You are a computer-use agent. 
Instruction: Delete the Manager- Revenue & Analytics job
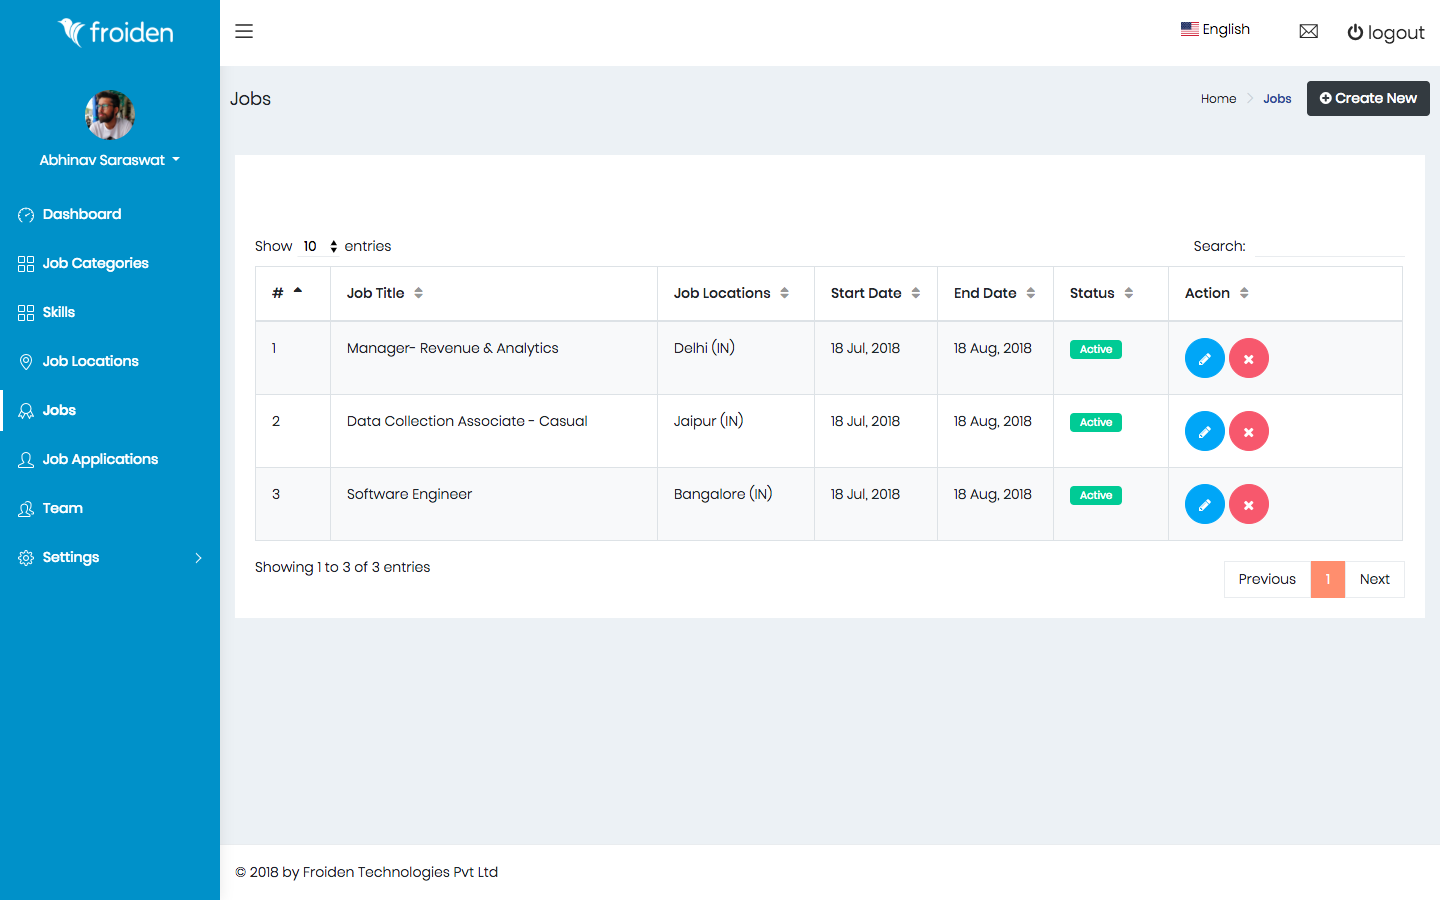pos(1248,358)
